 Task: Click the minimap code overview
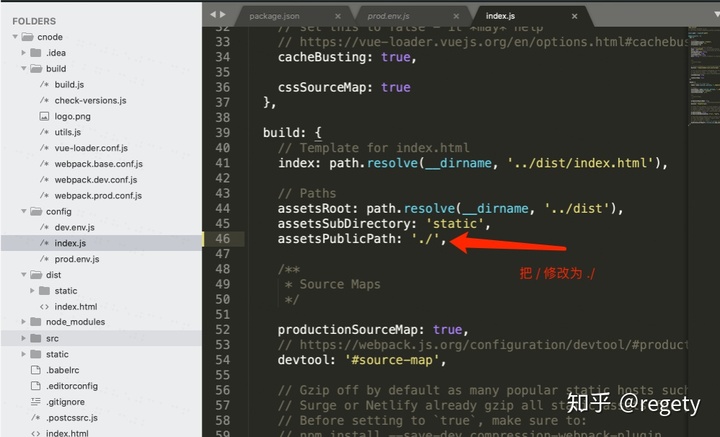(x=703, y=76)
